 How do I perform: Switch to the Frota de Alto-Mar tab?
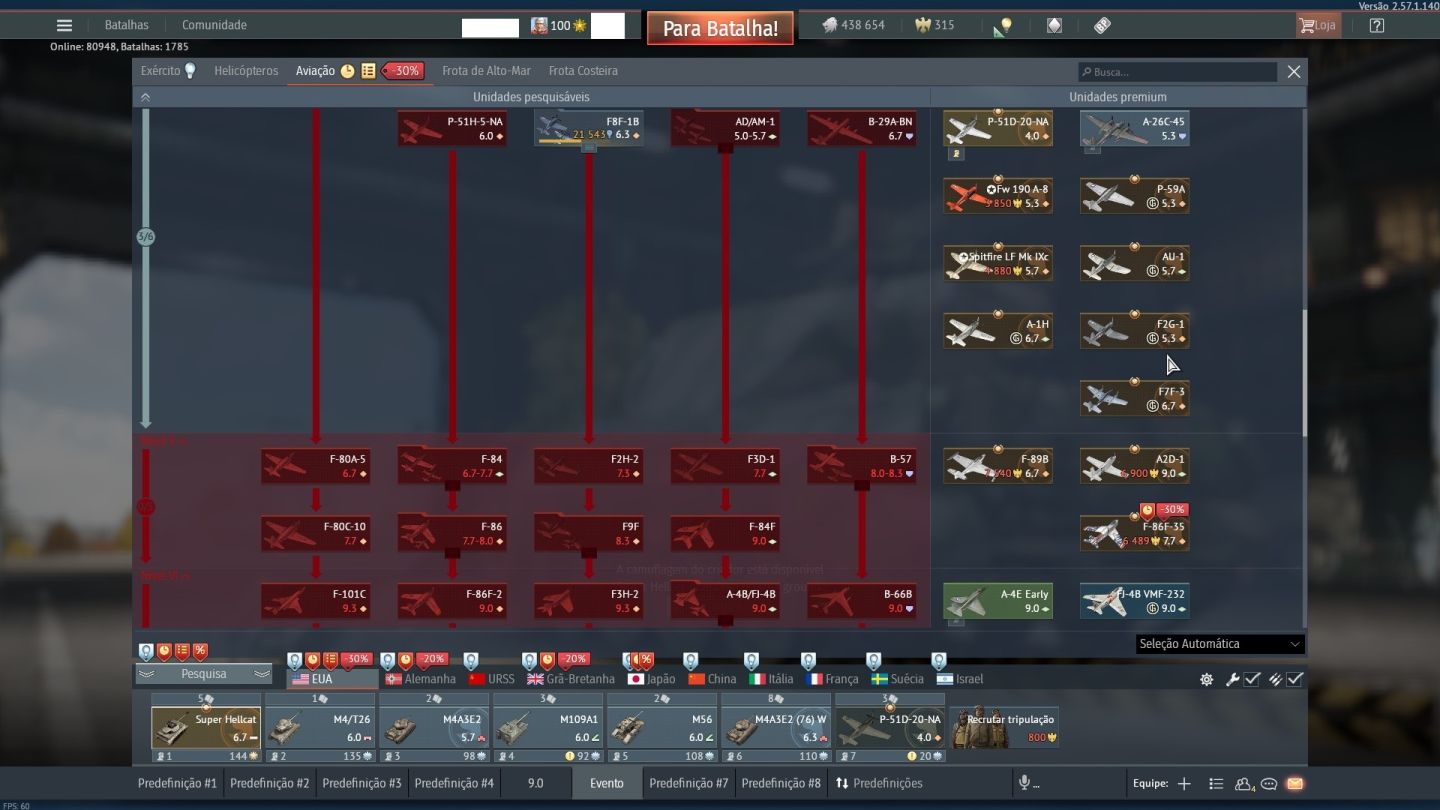click(x=486, y=71)
